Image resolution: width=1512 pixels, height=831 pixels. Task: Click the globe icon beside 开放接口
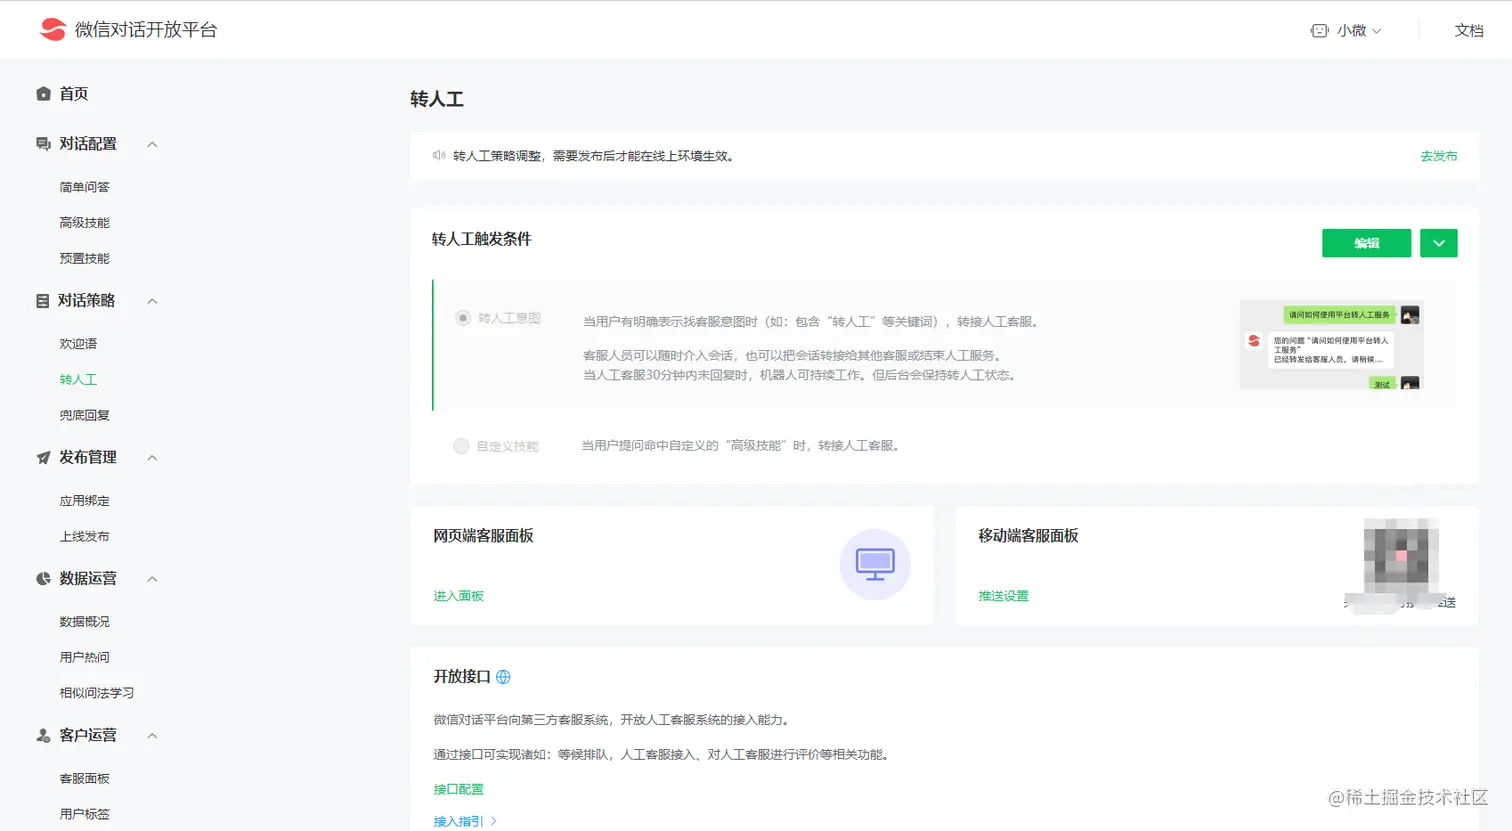pyautogui.click(x=502, y=677)
